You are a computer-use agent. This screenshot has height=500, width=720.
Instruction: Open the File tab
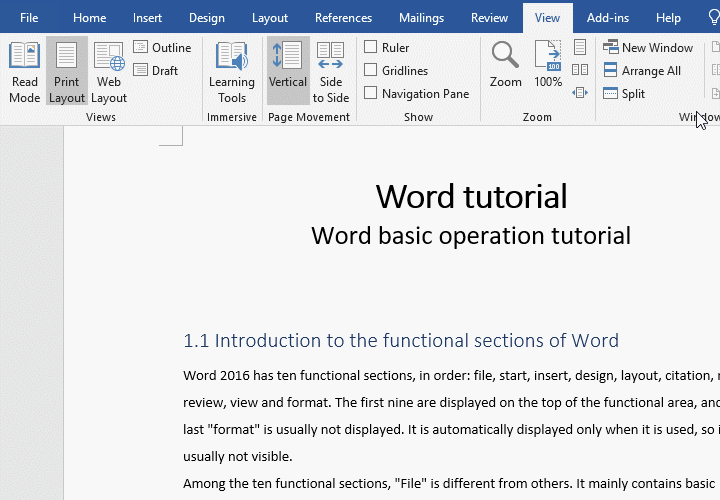pos(29,17)
